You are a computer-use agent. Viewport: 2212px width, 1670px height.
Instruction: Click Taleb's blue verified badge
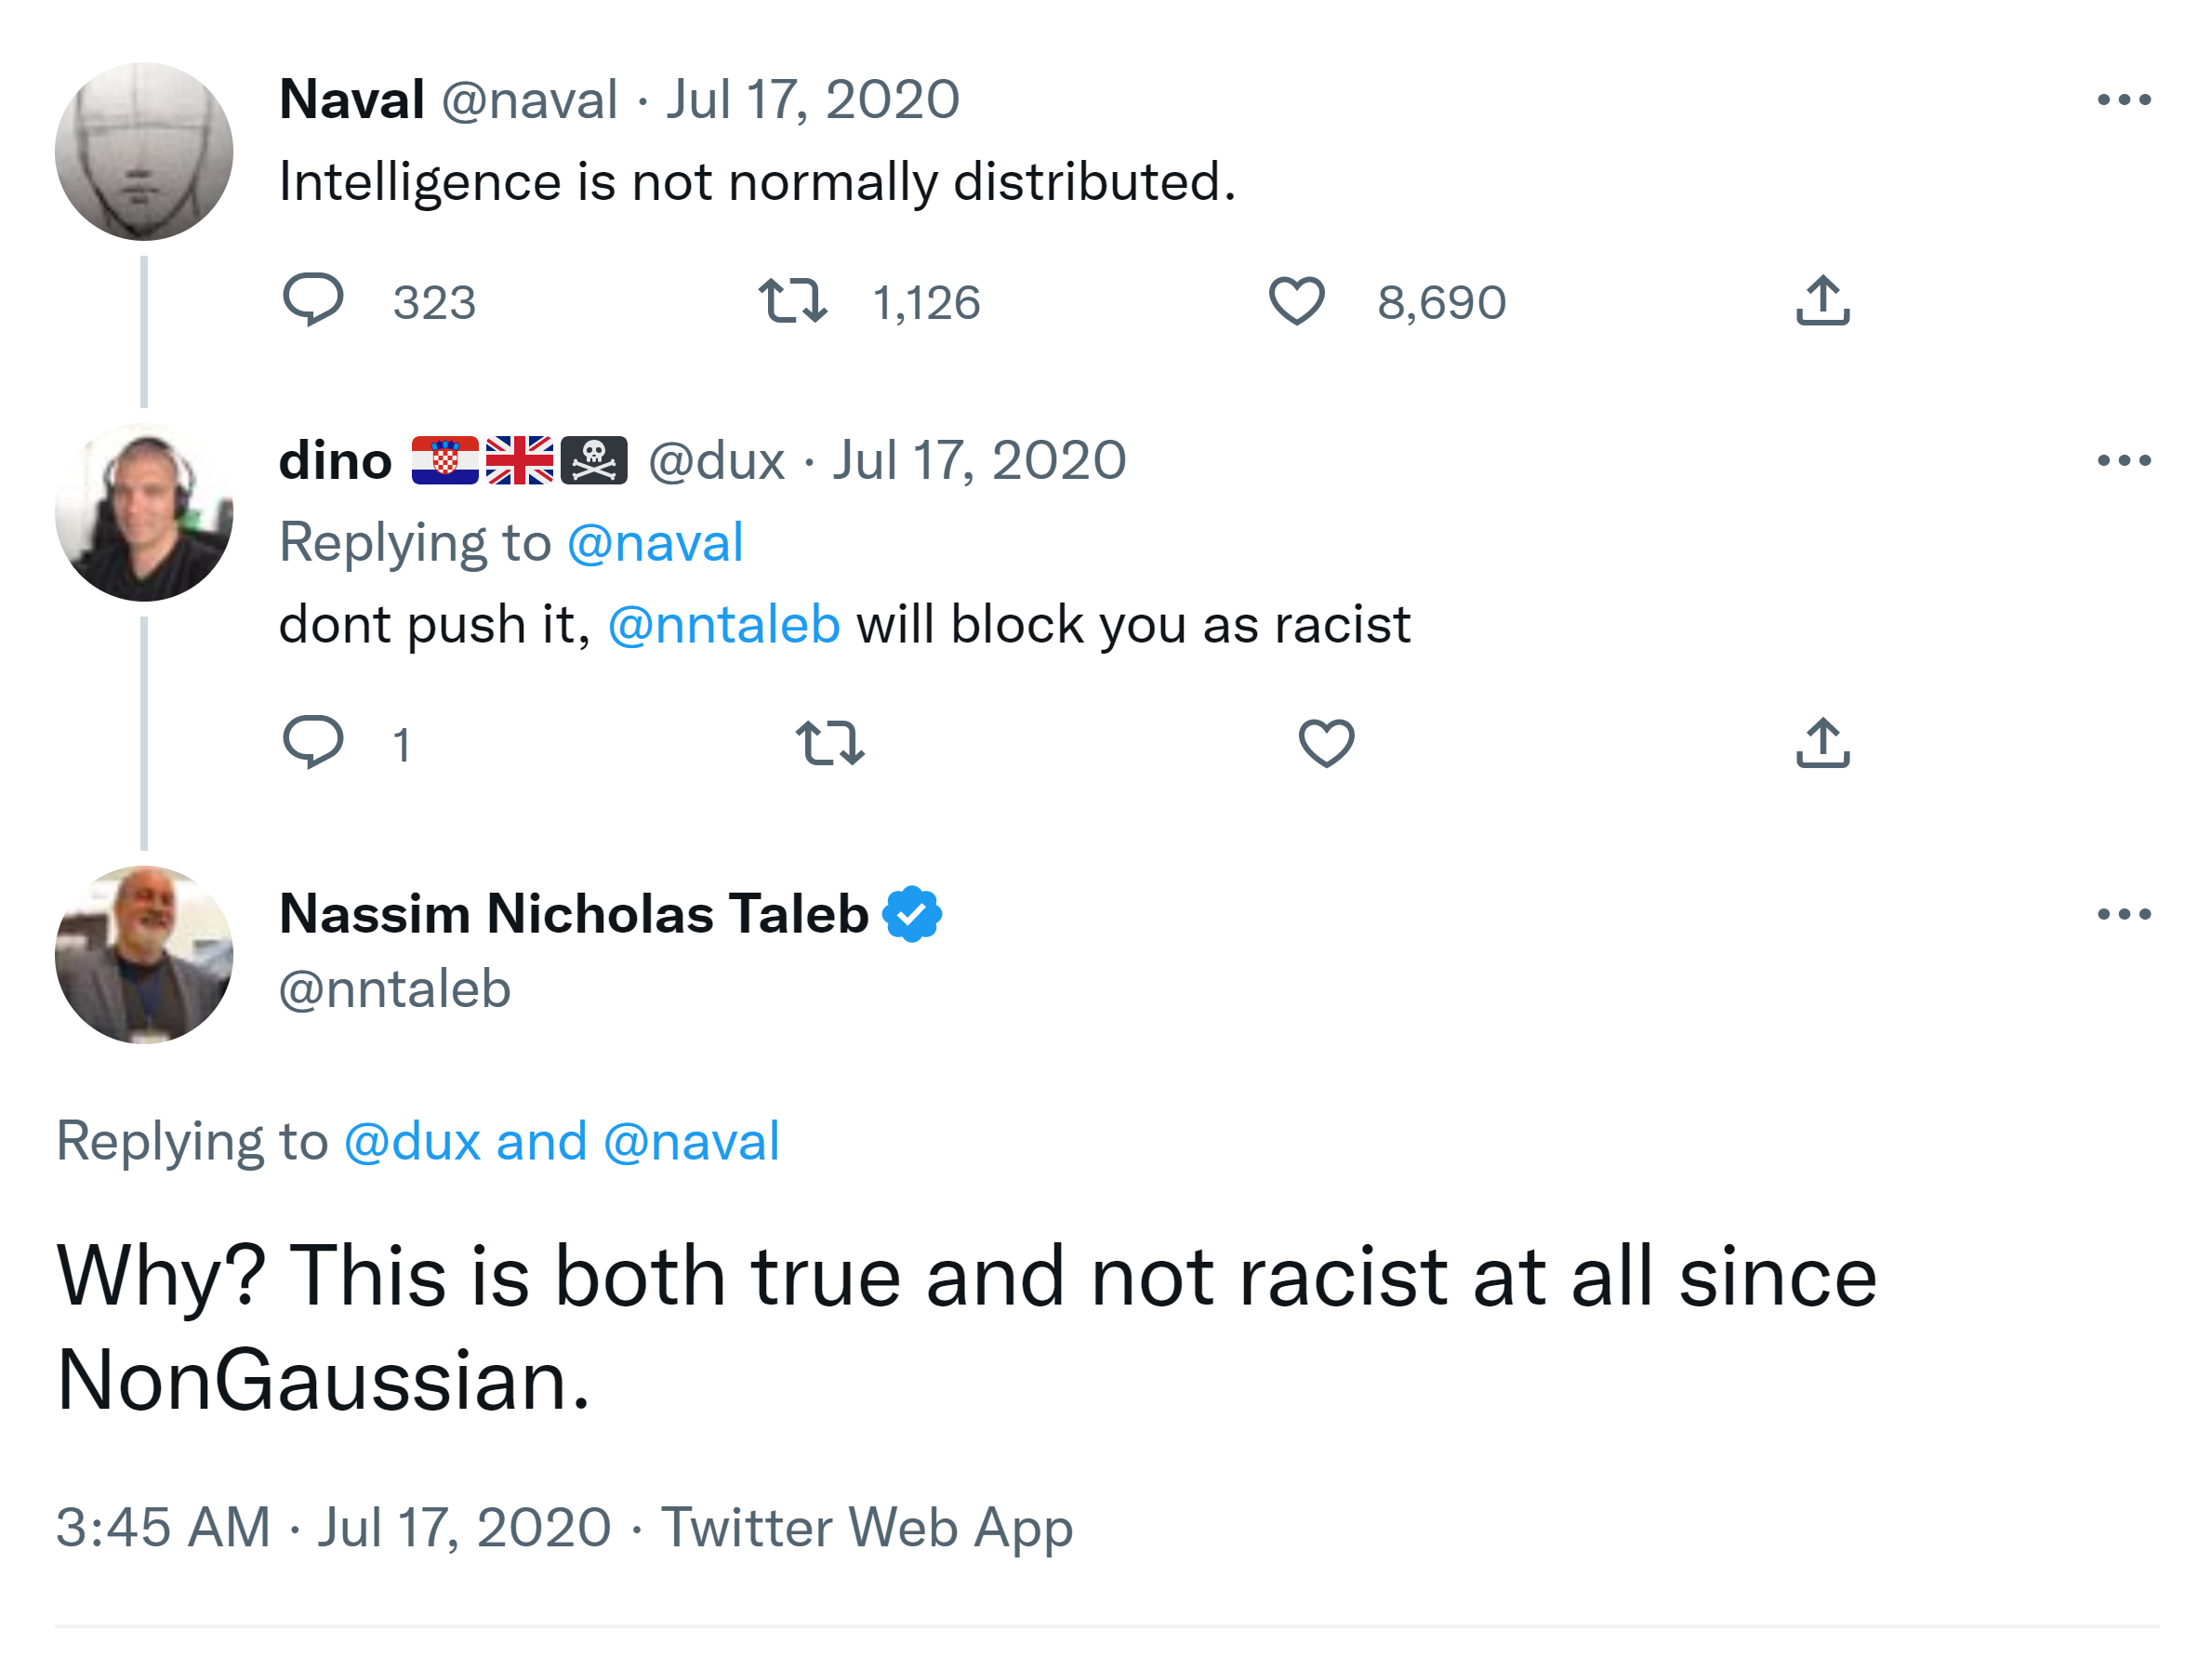pos(912,914)
